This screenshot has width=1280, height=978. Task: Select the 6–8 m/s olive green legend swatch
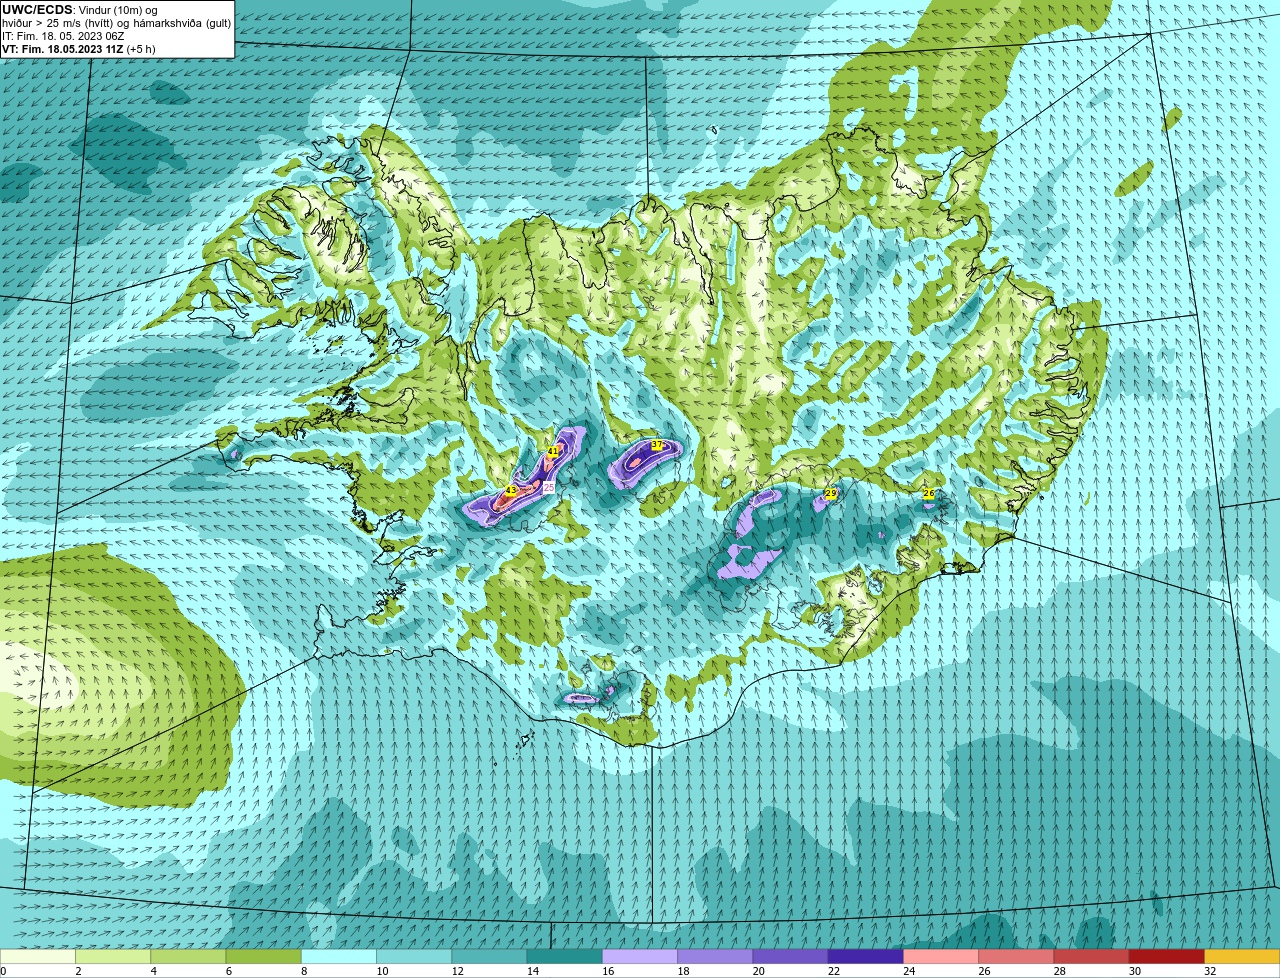coord(264,956)
